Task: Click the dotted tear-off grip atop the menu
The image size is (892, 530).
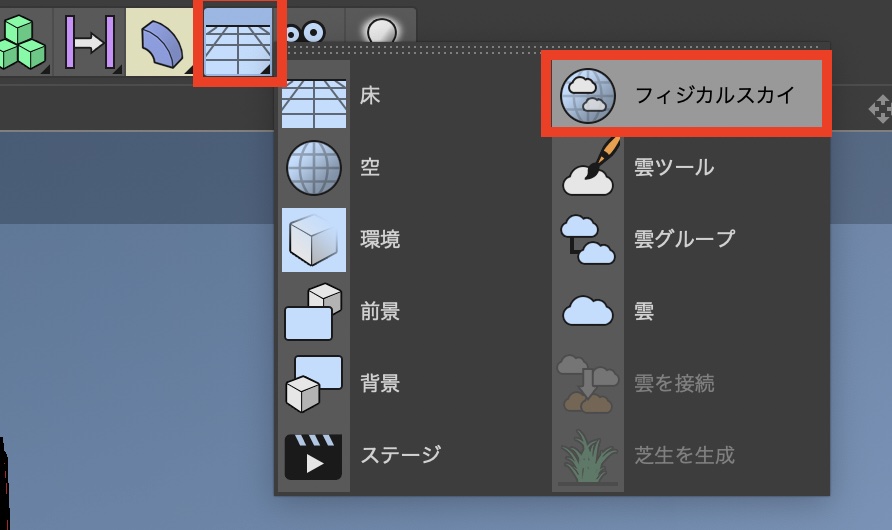Action: pos(552,49)
